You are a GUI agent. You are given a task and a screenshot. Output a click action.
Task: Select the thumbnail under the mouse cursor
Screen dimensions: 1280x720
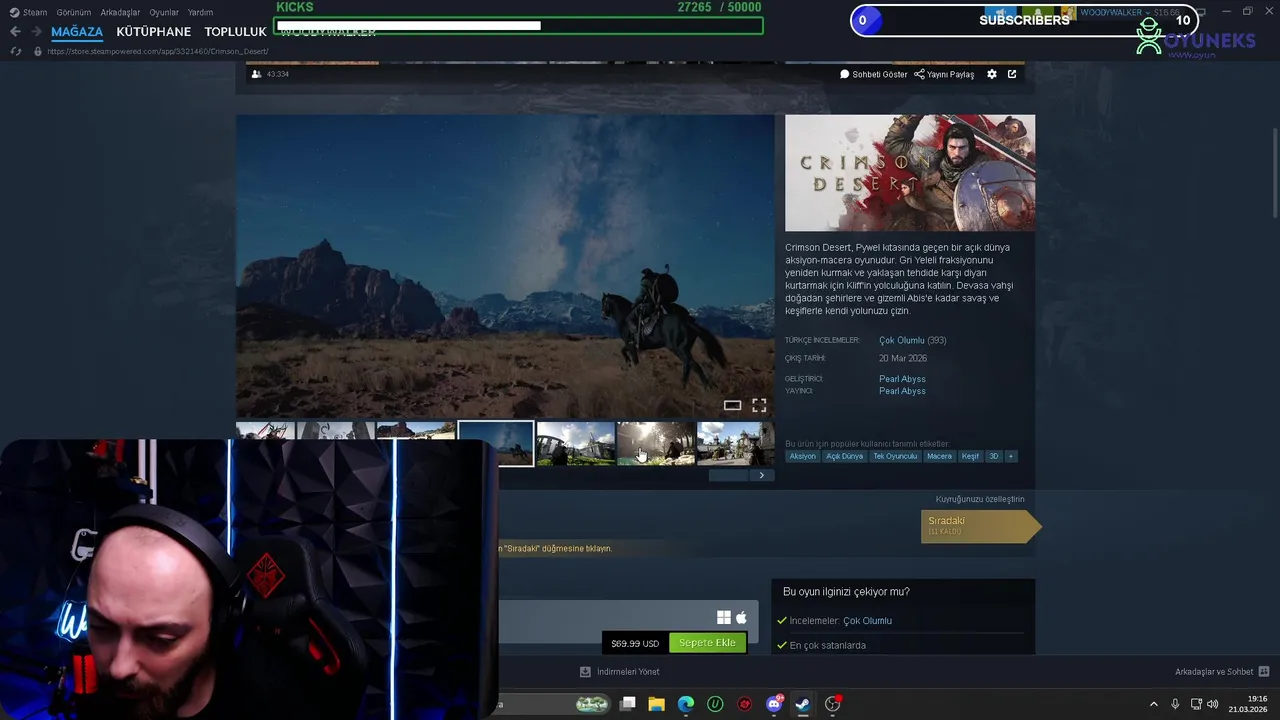(656, 443)
